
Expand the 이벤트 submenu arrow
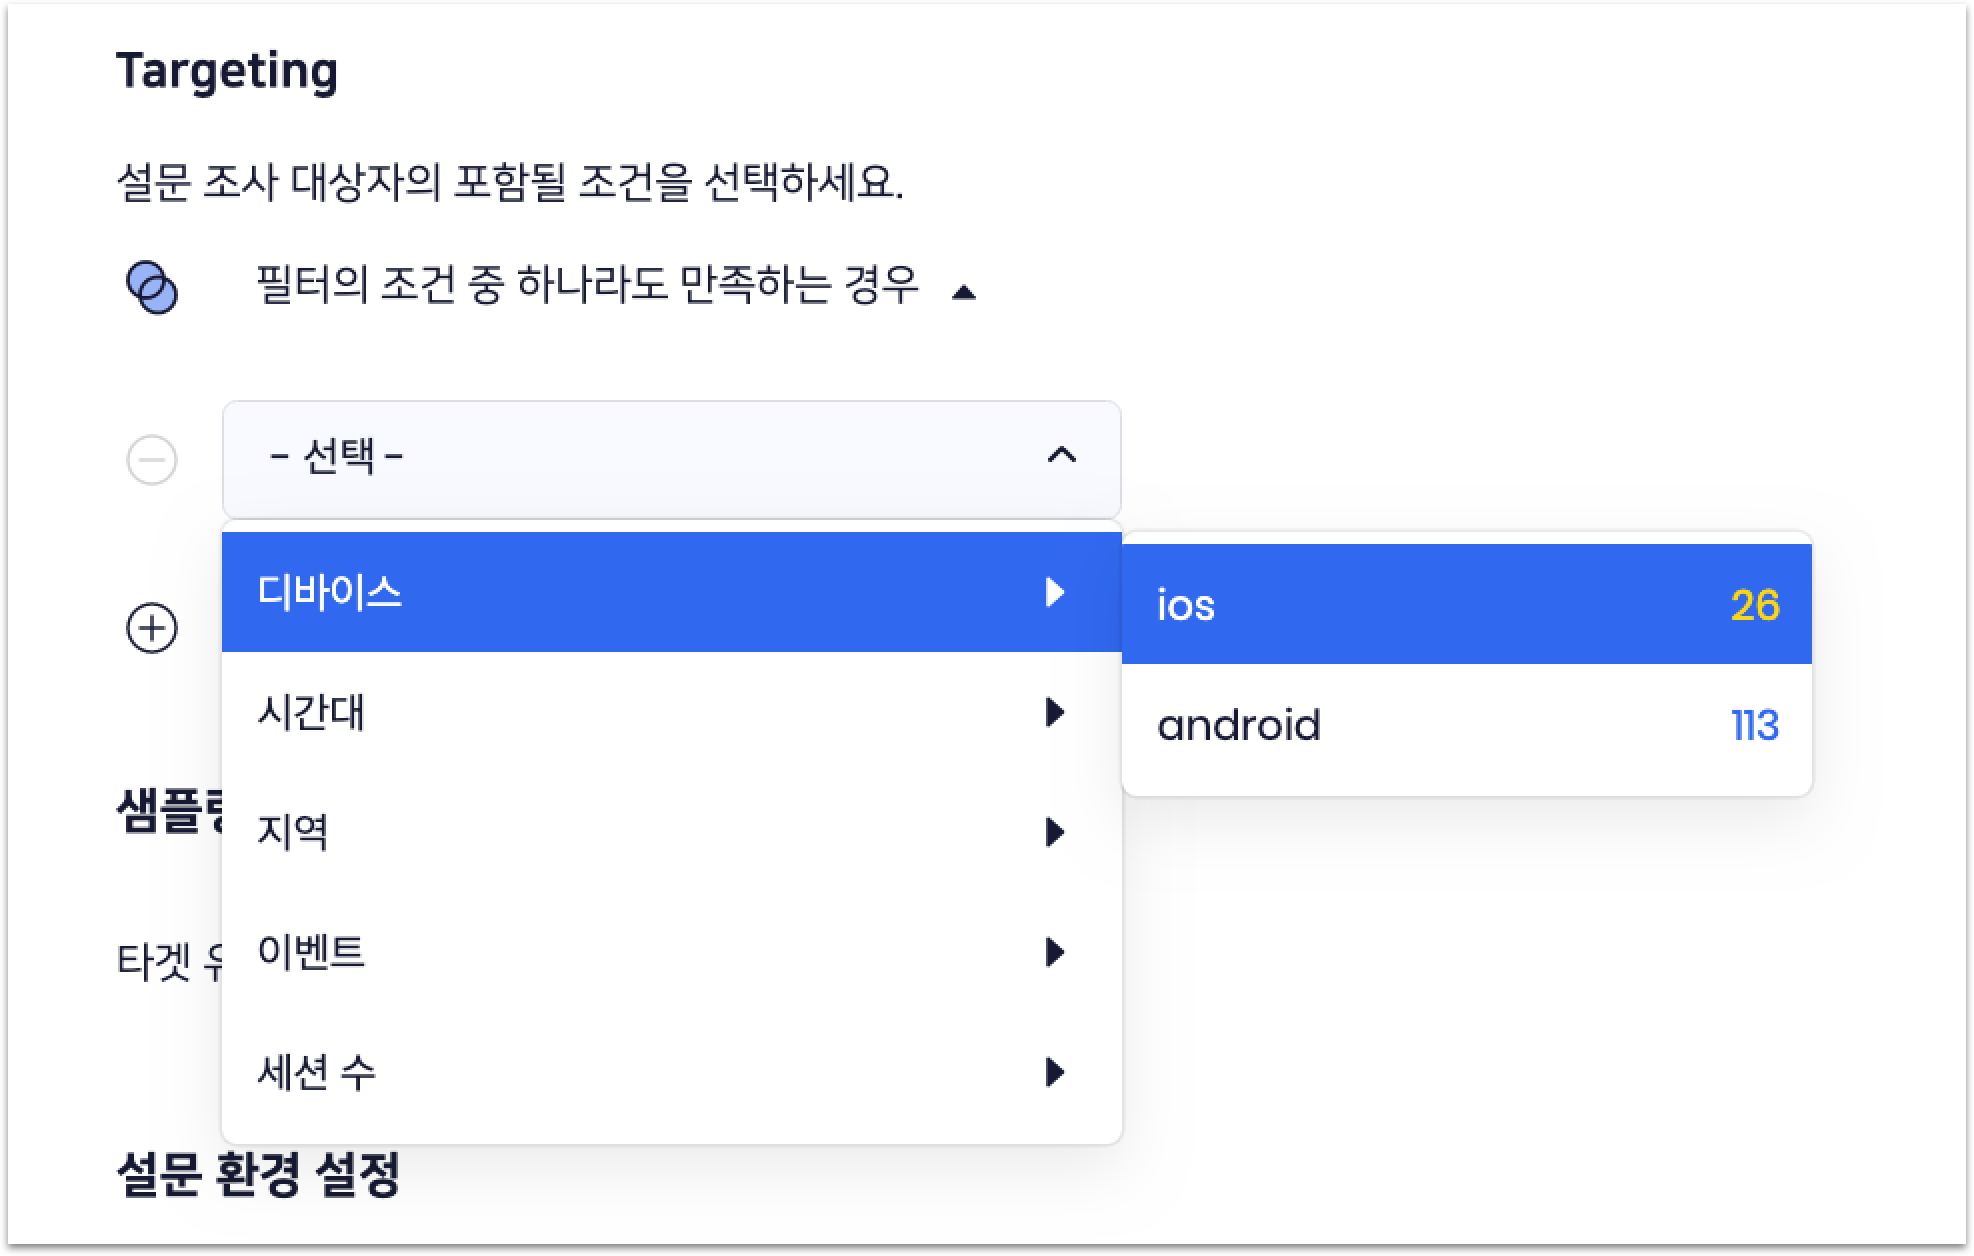pyautogui.click(x=1054, y=952)
